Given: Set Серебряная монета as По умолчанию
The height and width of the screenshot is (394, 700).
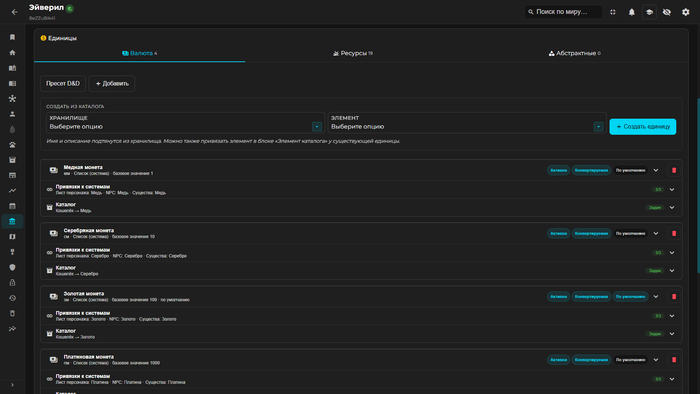Looking at the screenshot, I should (630, 233).
